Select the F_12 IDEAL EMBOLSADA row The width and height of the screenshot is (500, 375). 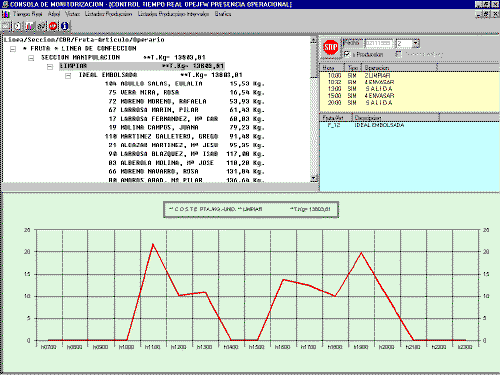(x=366, y=125)
